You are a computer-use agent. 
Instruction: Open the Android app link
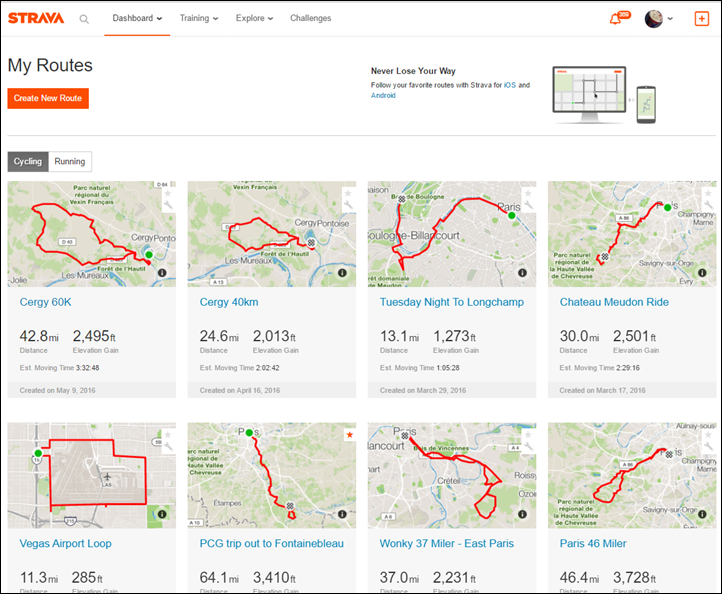pos(383,95)
